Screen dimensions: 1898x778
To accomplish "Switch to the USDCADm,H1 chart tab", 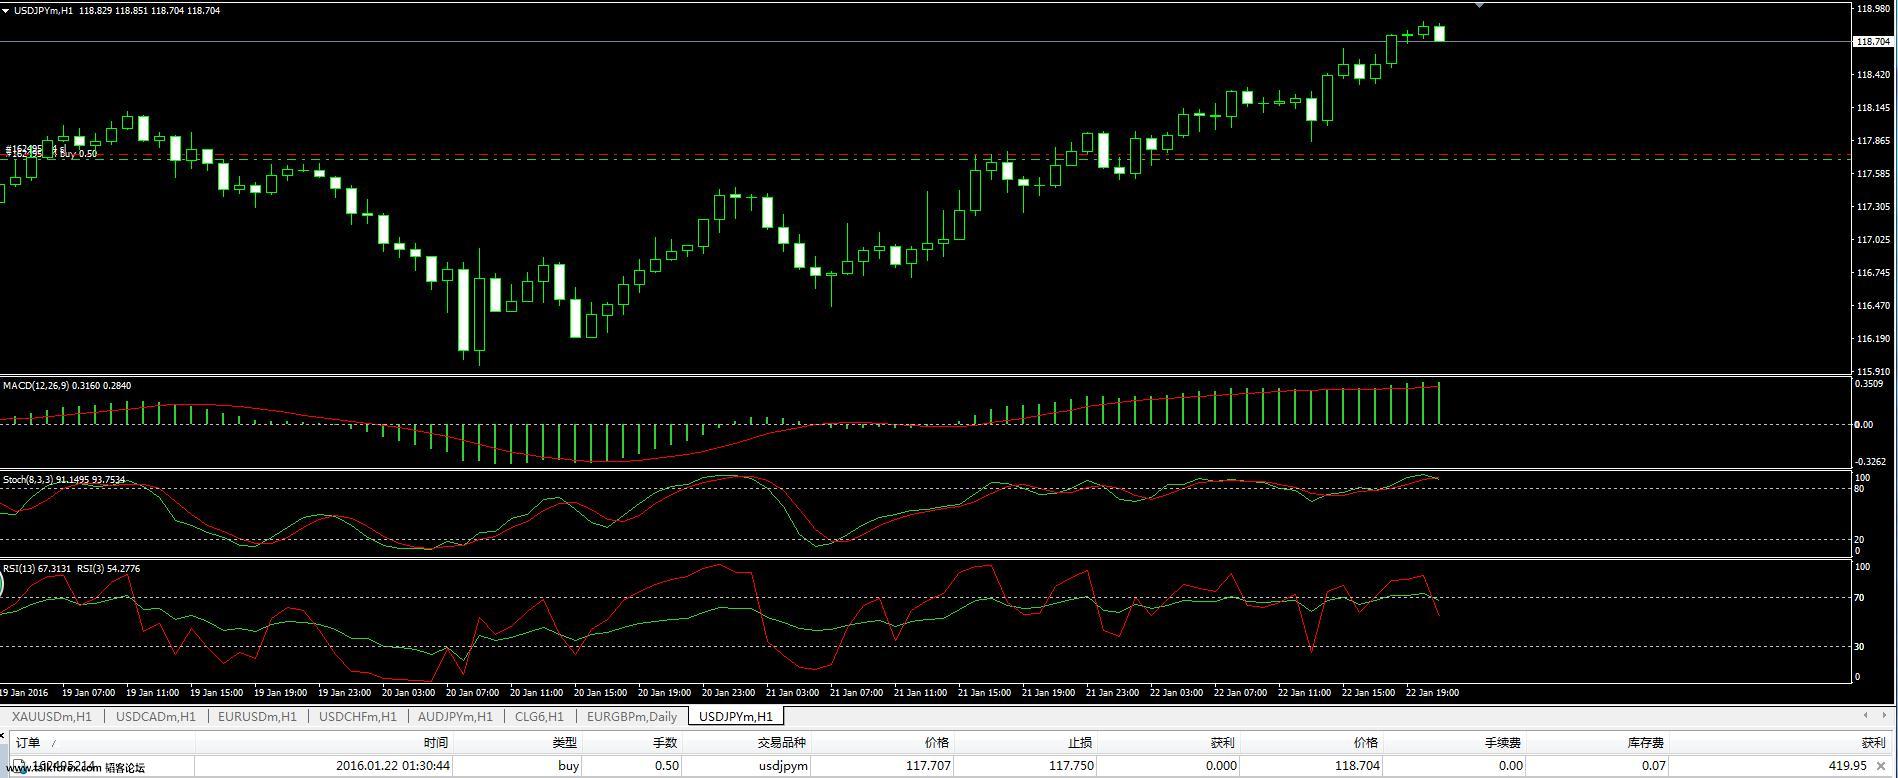I will coord(155,716).
